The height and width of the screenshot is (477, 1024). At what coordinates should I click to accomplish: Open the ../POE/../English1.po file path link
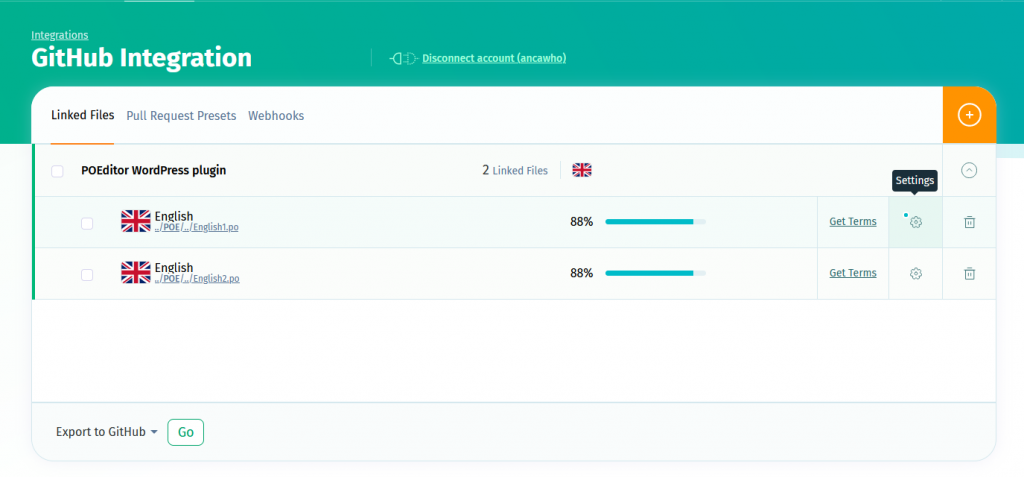197,227
